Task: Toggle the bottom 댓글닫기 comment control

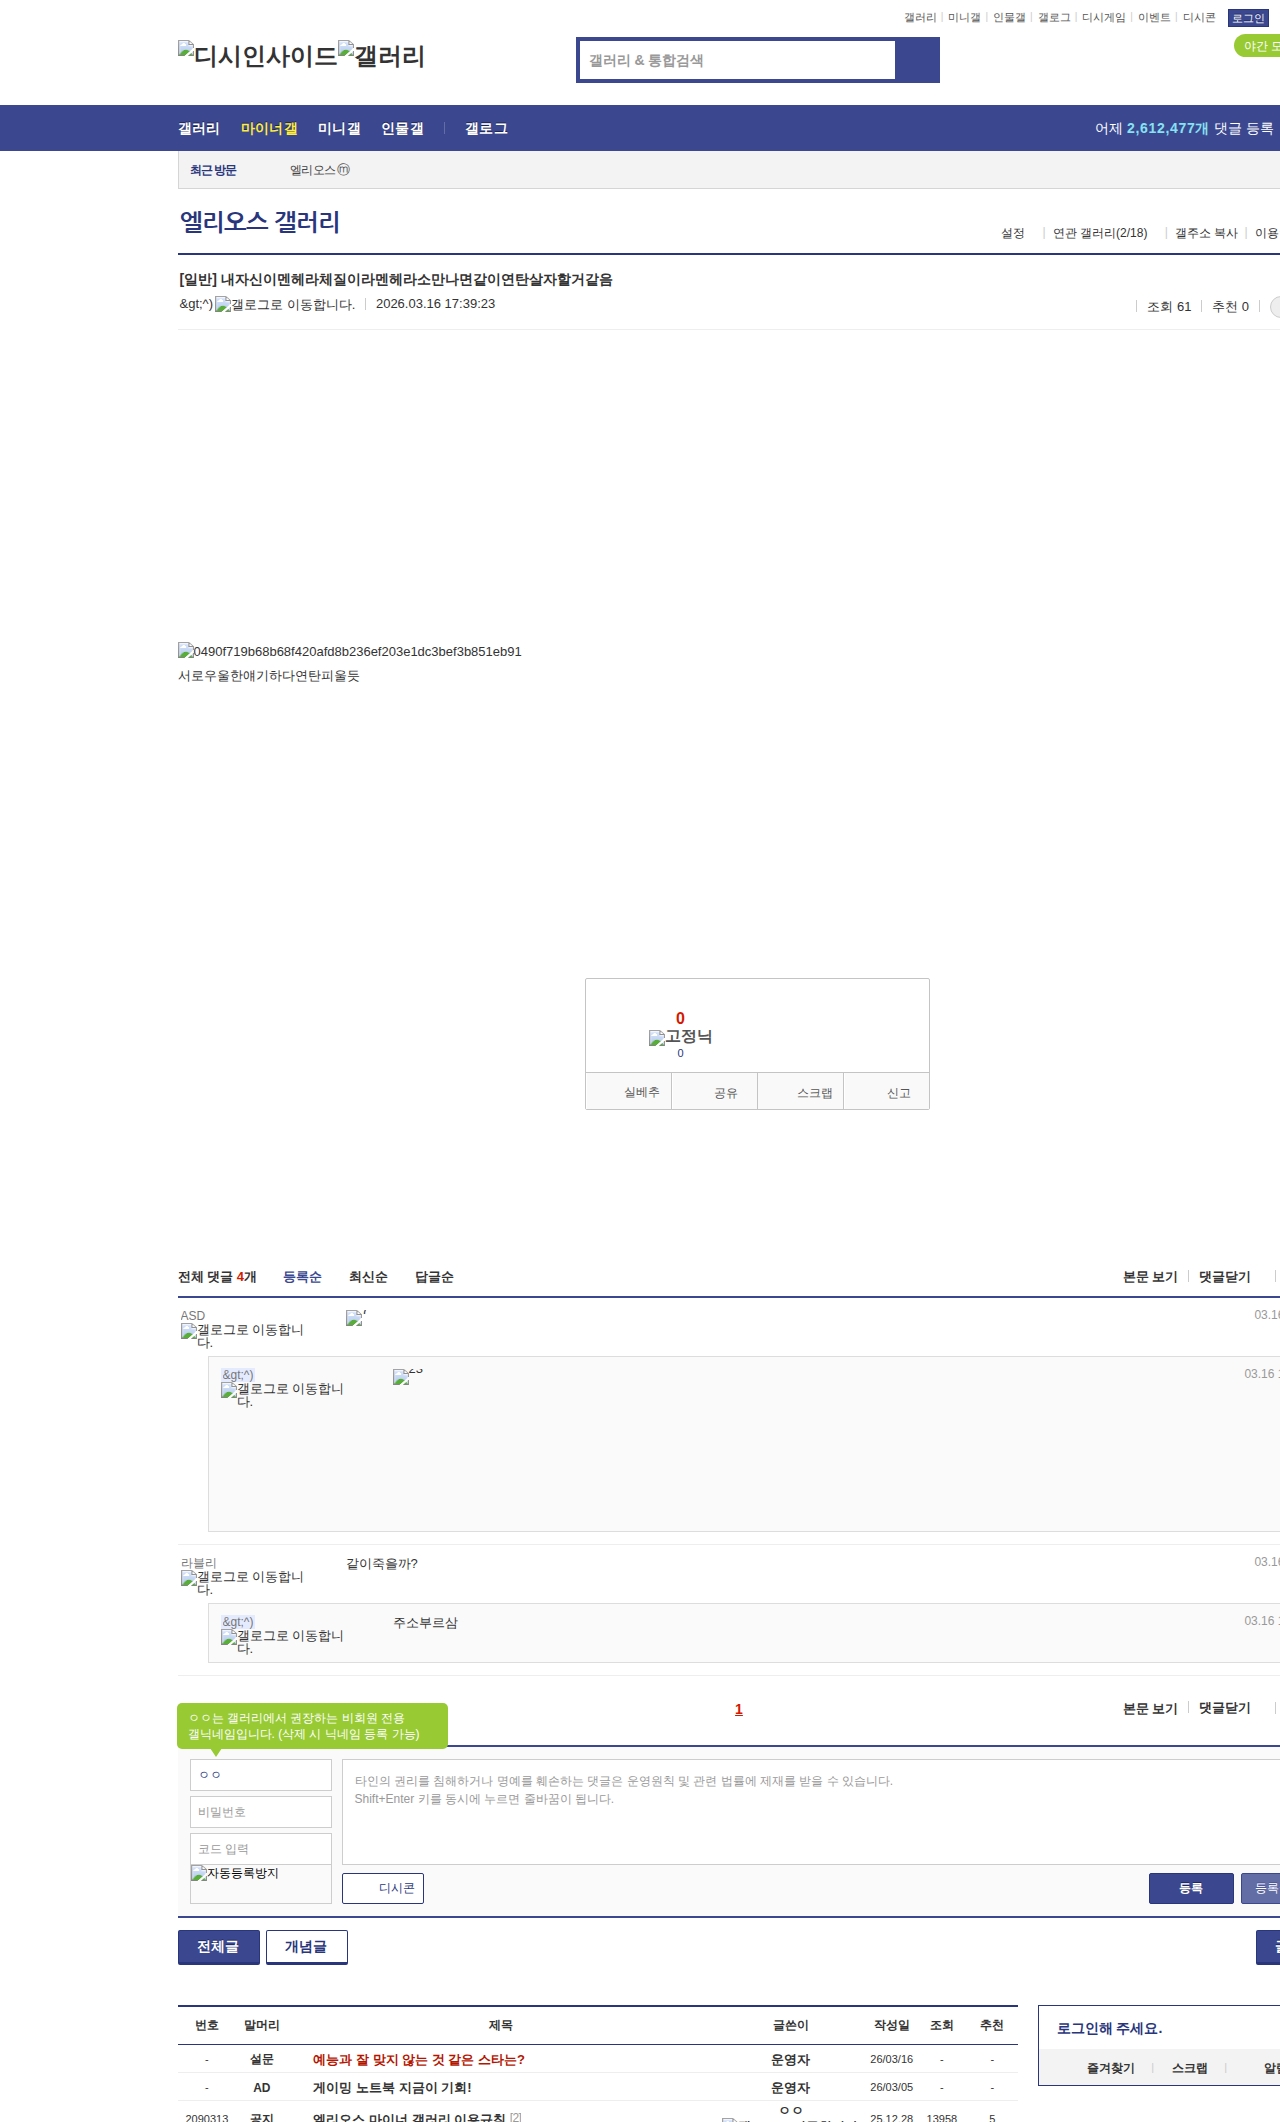Action: pos(1224,1709)
